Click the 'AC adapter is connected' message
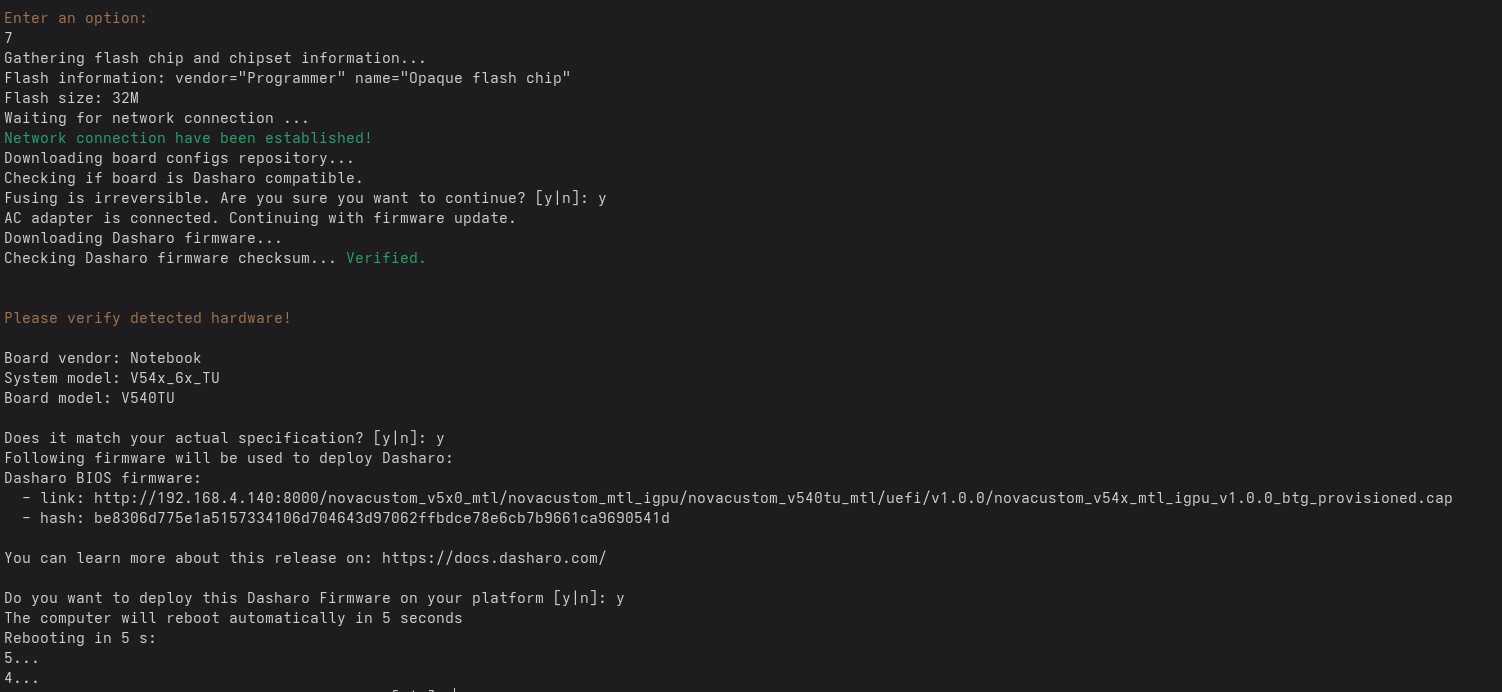1502x692 pixels. (260, 218)
